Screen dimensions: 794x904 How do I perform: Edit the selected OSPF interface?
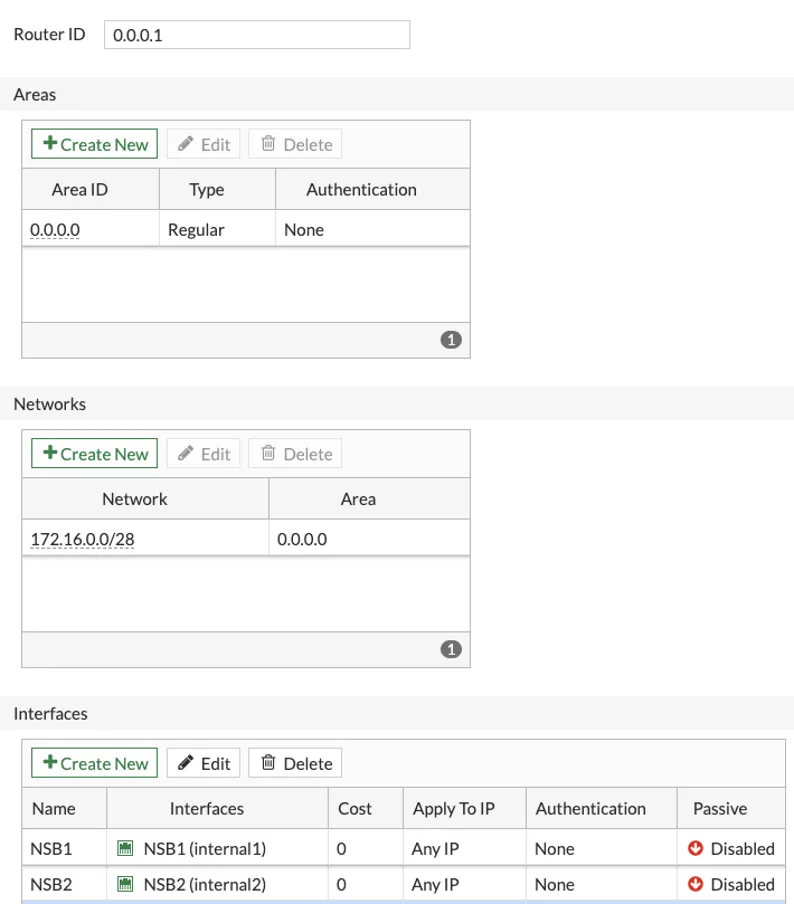pyautogui.click(x=204, y=763)
